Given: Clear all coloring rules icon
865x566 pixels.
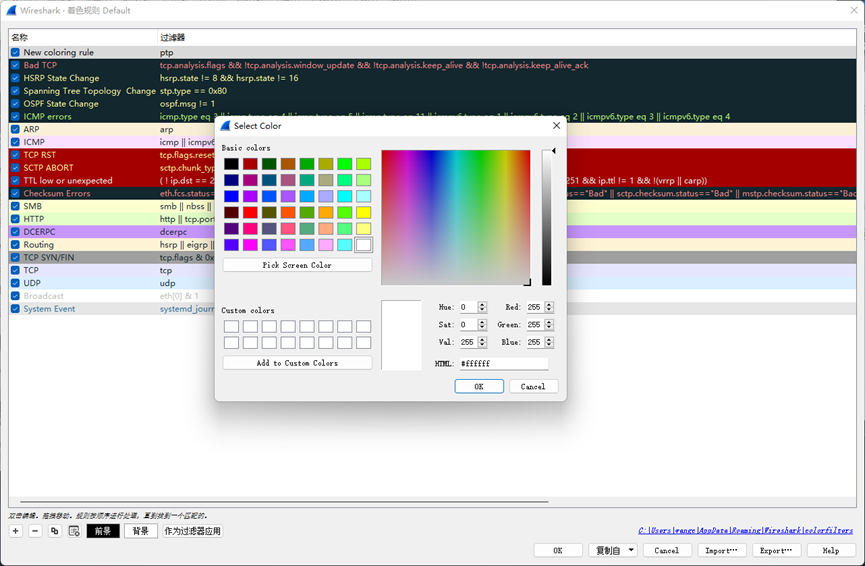Looking at the screenshot, I should pos(74,531).
